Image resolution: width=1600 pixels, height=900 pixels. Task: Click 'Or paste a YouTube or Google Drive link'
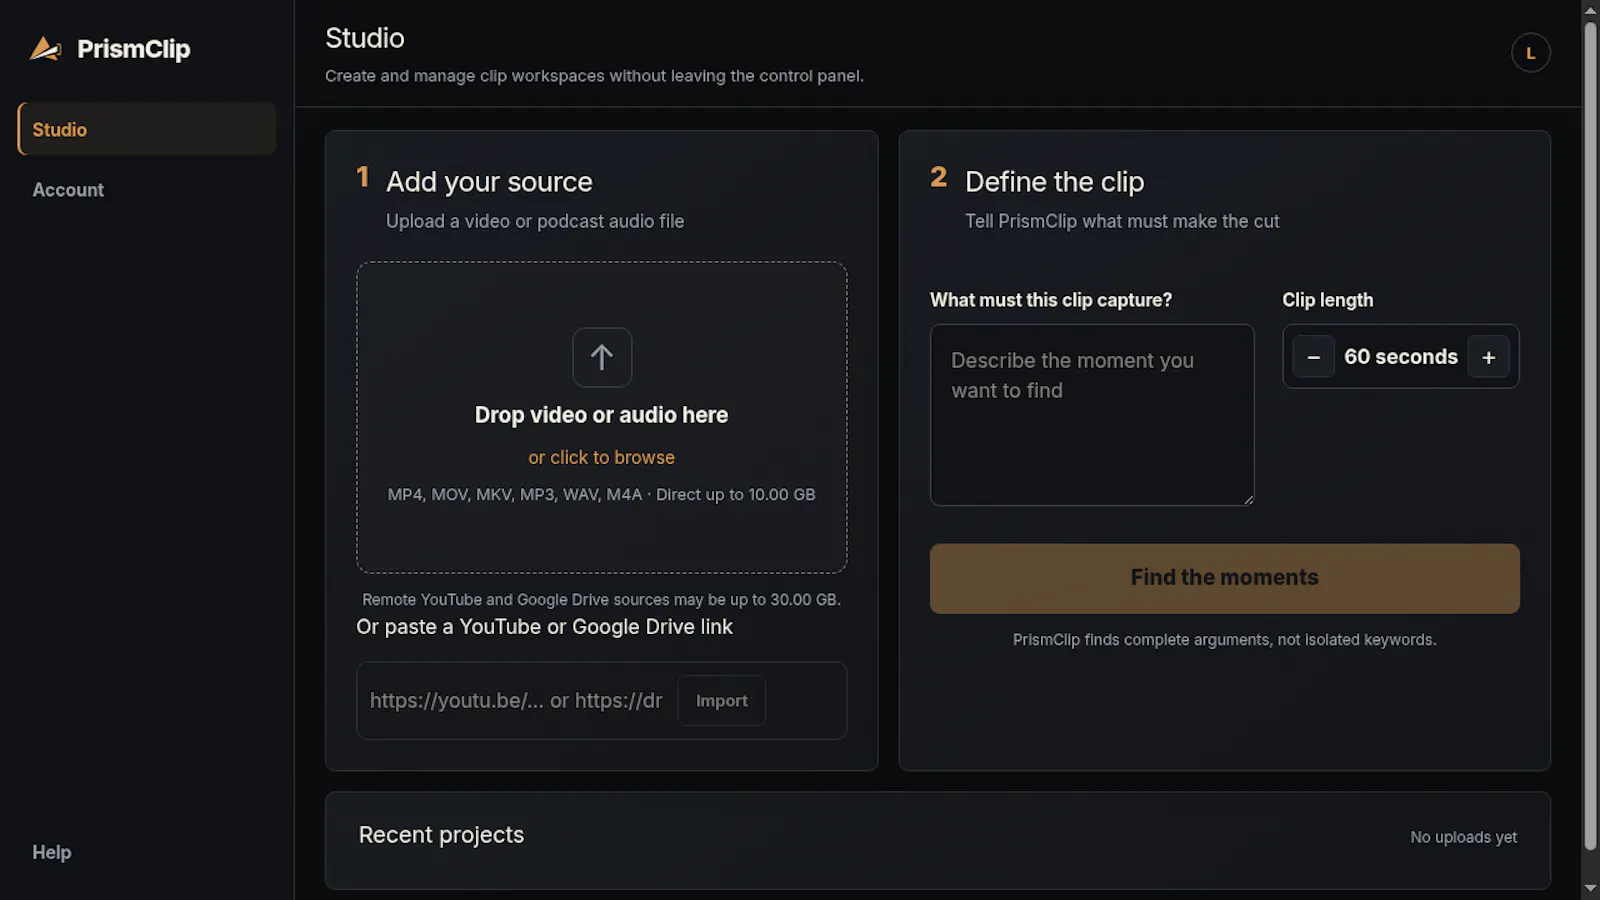(x=544, y=627)
